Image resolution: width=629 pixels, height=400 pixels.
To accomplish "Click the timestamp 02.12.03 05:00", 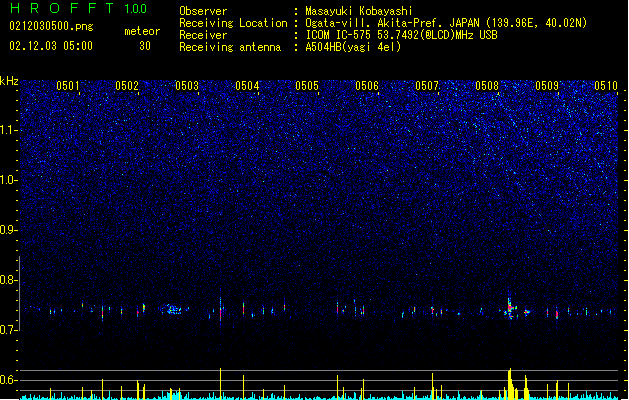I will (x=51, y=46).
